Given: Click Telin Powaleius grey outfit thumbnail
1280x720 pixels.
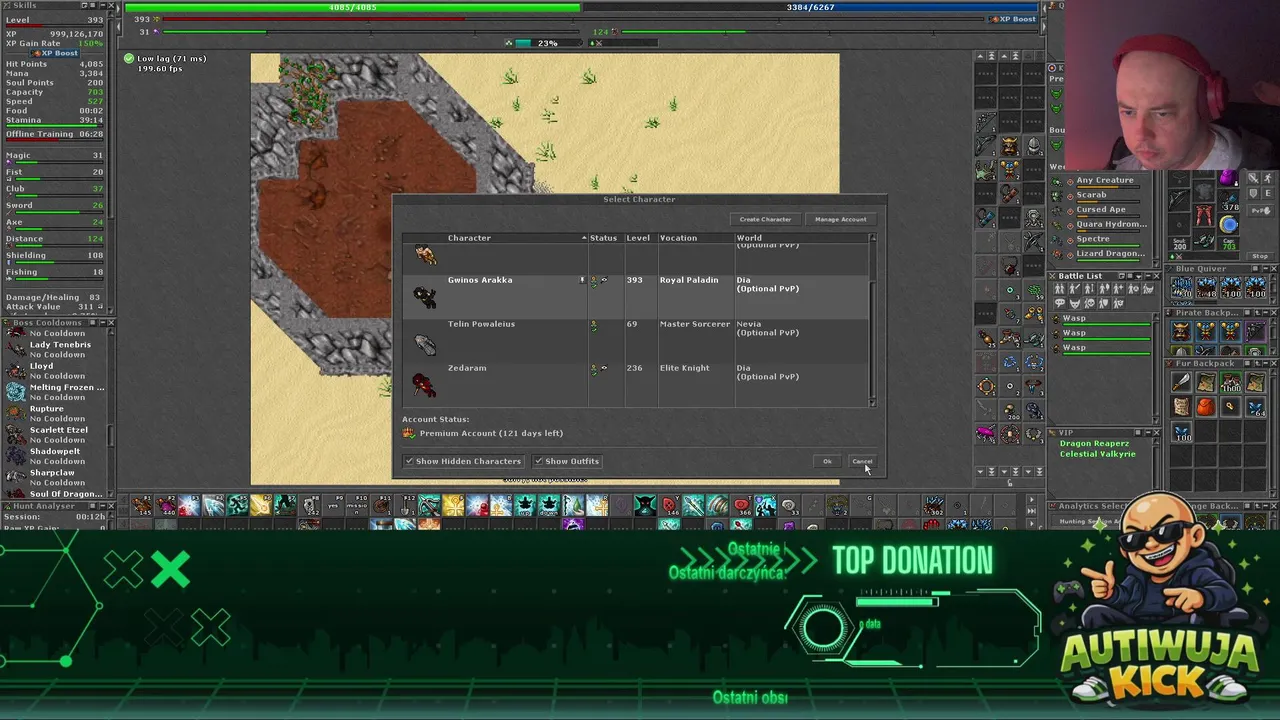Looking at the screenshot, I should coord(425,343).
